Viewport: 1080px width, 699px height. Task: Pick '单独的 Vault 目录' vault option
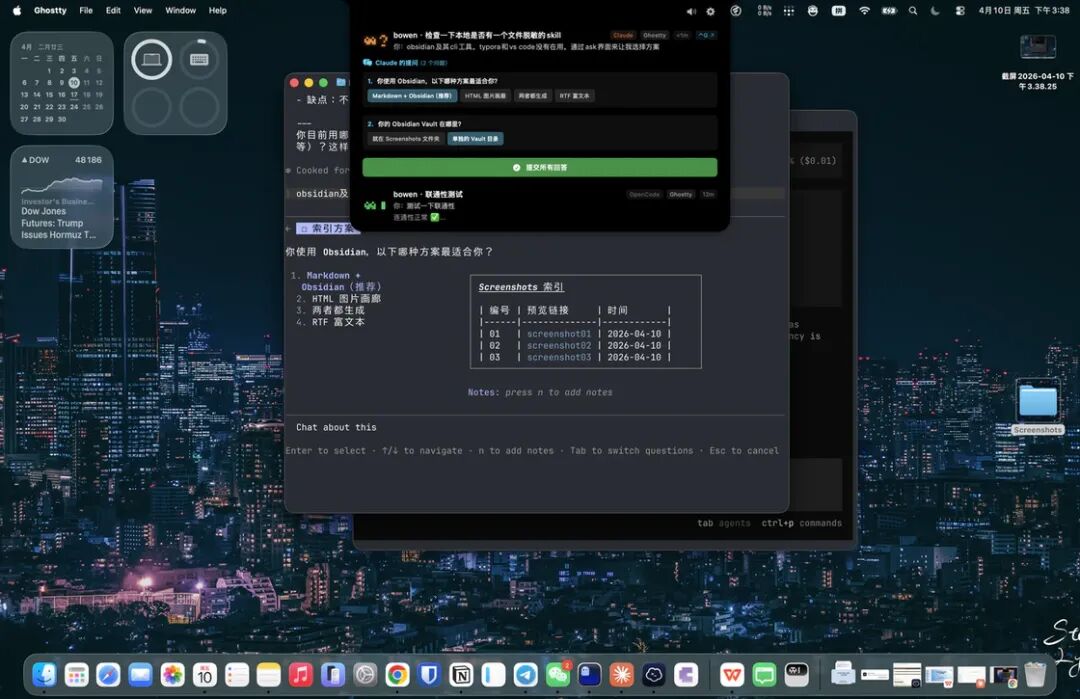475,138
